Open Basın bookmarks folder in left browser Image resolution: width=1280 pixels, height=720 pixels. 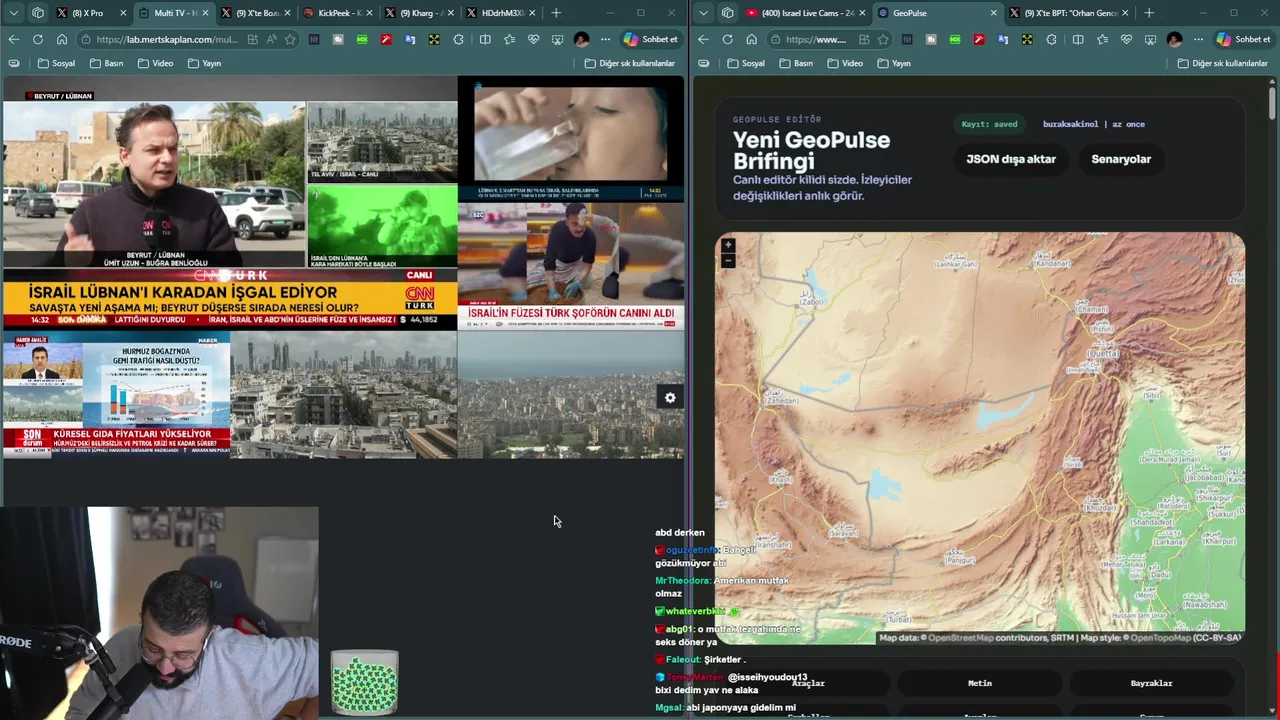[x=107, y=63]
